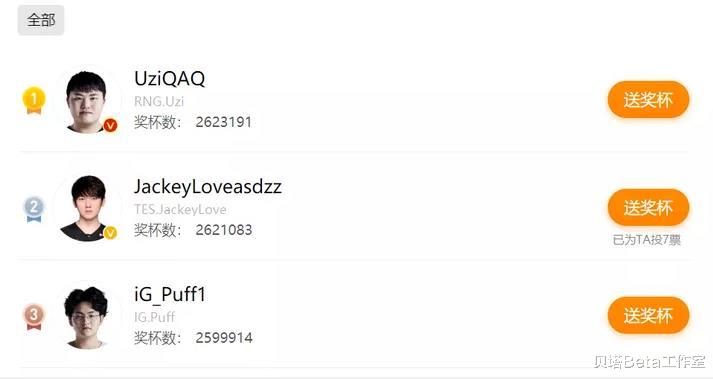The width and height of the screenshot is (713, 379).
Task: Click the RNG.Uzi team label
Action: point(159,101)
